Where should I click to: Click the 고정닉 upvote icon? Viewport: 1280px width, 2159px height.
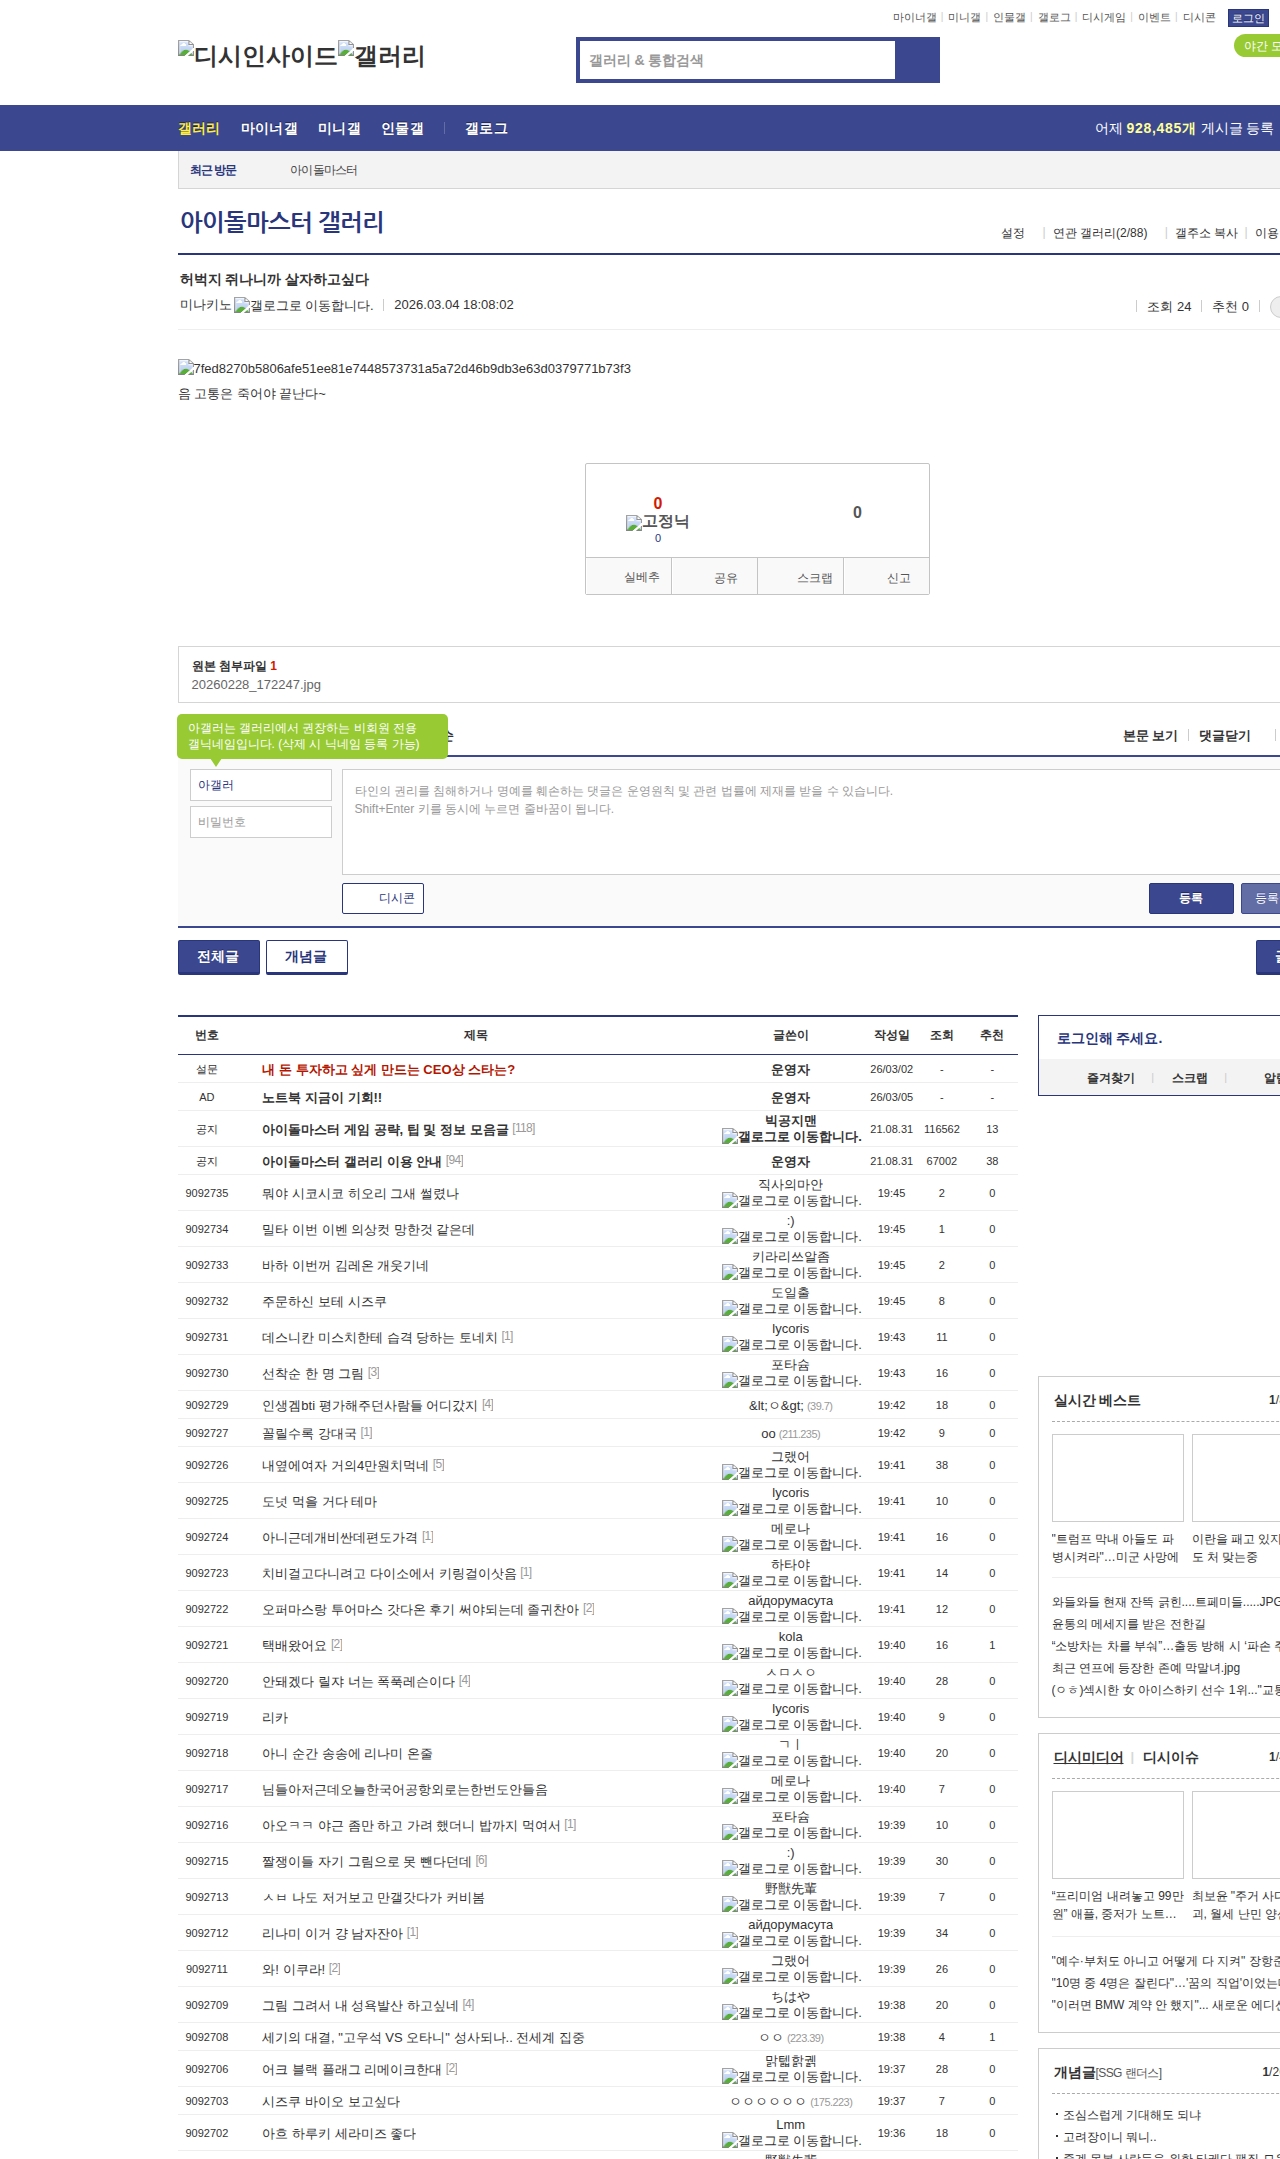[x=634, y=522]
